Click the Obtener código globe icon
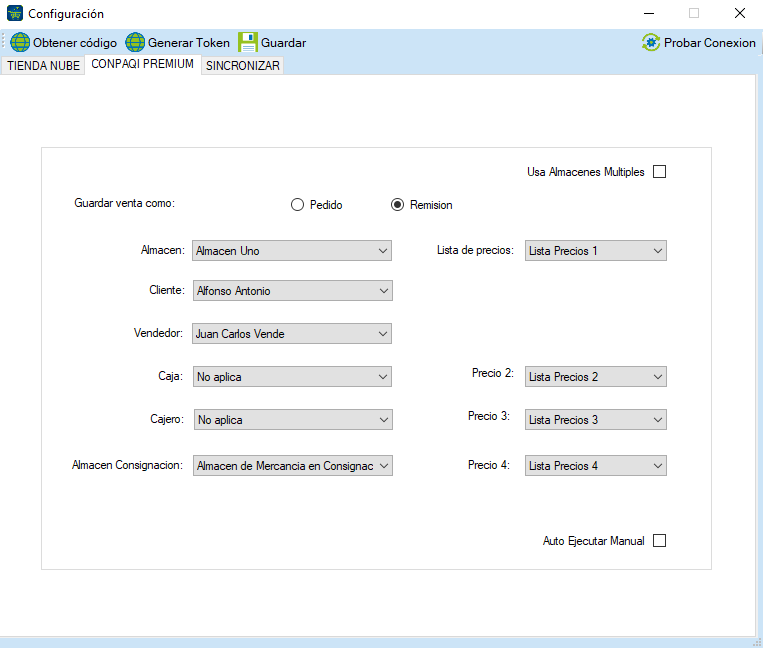763x648 pixels. click(x=20, y=42)
